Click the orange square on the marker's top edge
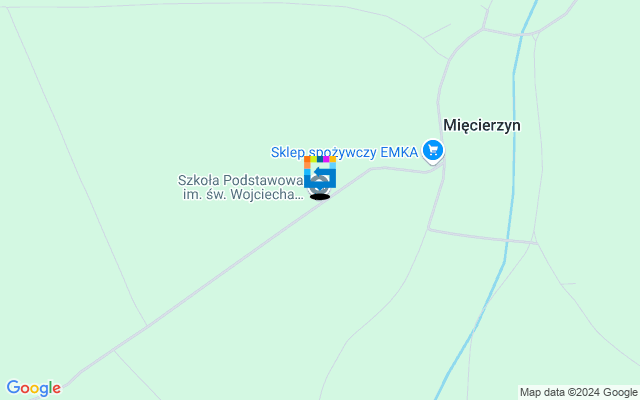 (307, 159)
